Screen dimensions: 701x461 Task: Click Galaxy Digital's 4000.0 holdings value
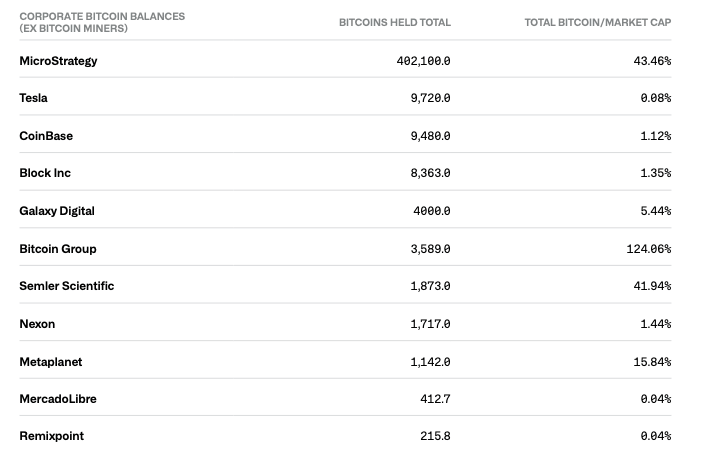(x=432, y=211)
